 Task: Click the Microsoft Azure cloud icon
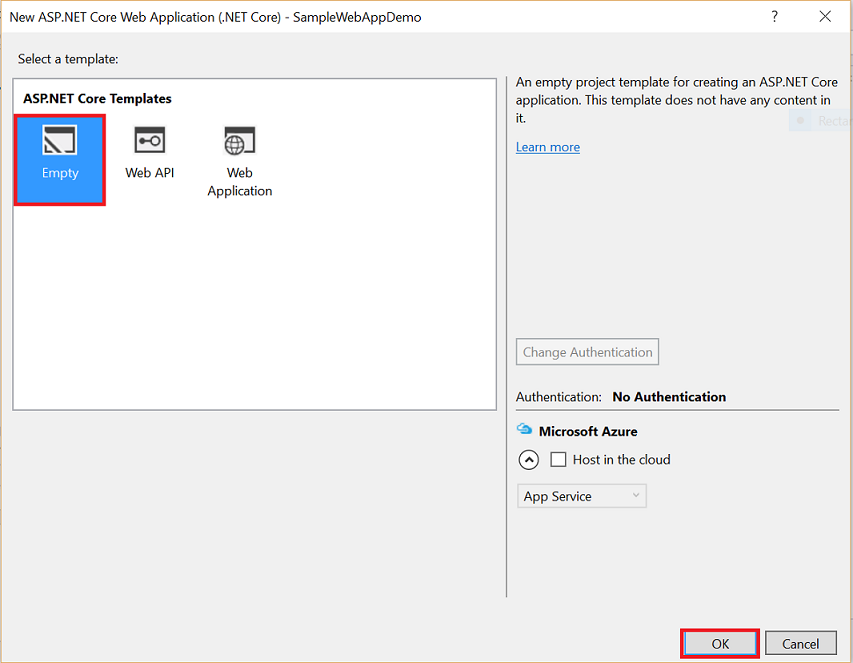click(x=524, y=429)
